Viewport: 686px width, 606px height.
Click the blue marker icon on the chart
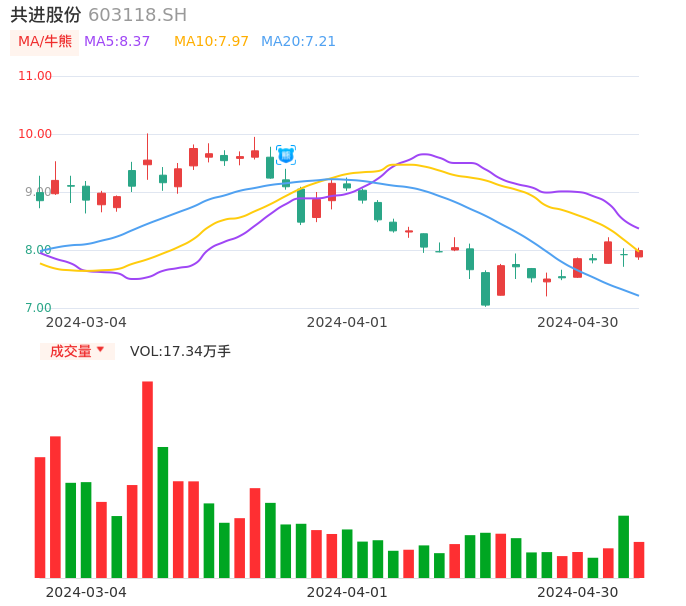click(286, 155)
